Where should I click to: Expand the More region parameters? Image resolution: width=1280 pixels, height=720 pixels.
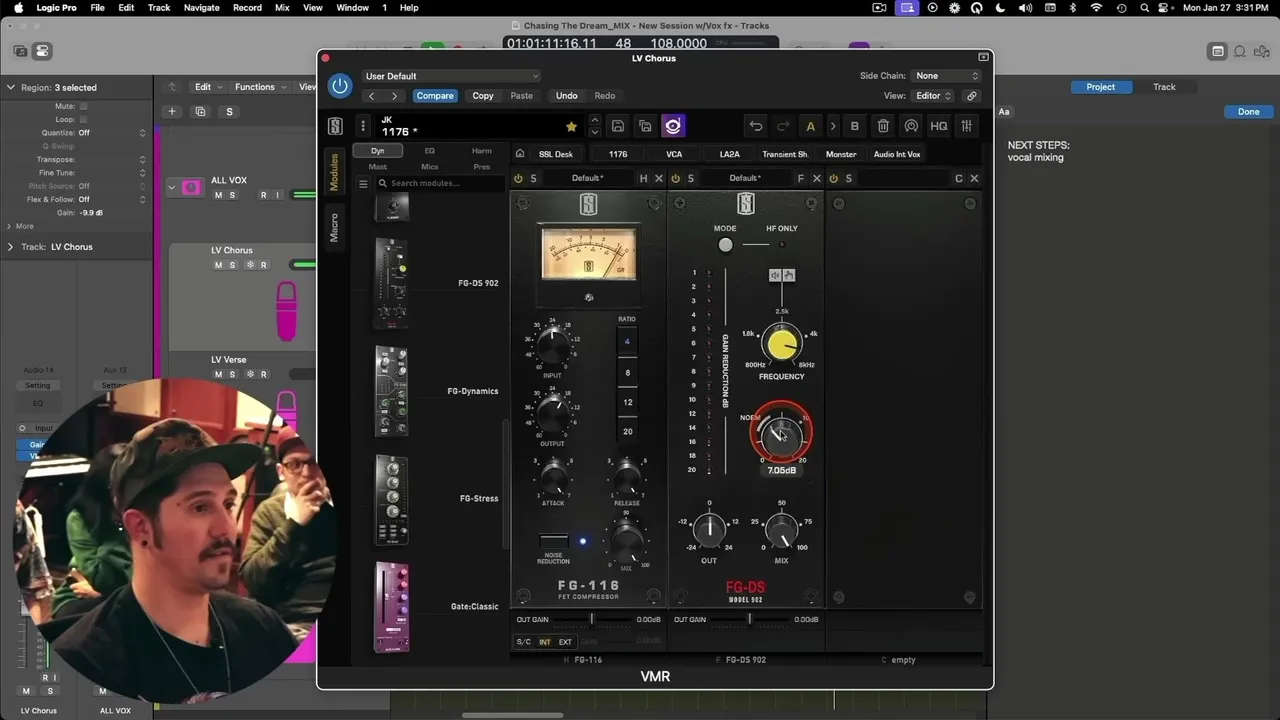[11, 226]
